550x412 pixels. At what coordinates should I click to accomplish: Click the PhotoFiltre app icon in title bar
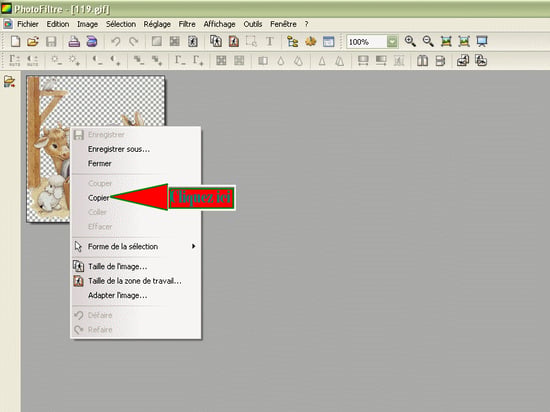click(x=6, y=8)
